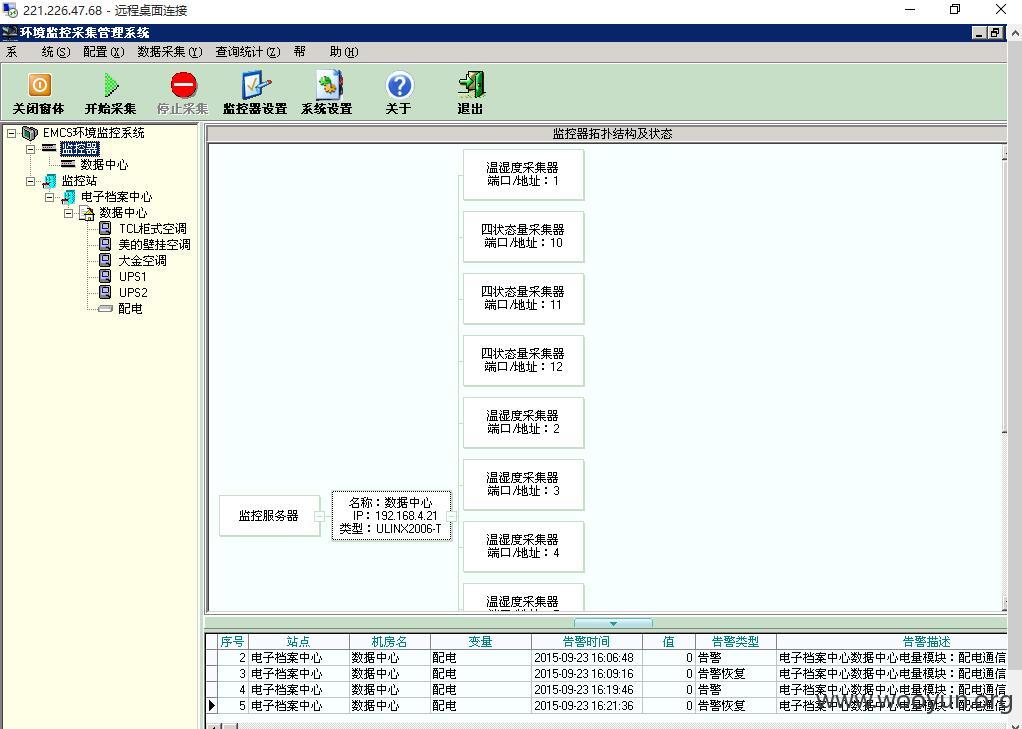Open 系统设置 toolbar icon
The width and height of the screenshot is (1022, 729).
[x=328, y=85]
